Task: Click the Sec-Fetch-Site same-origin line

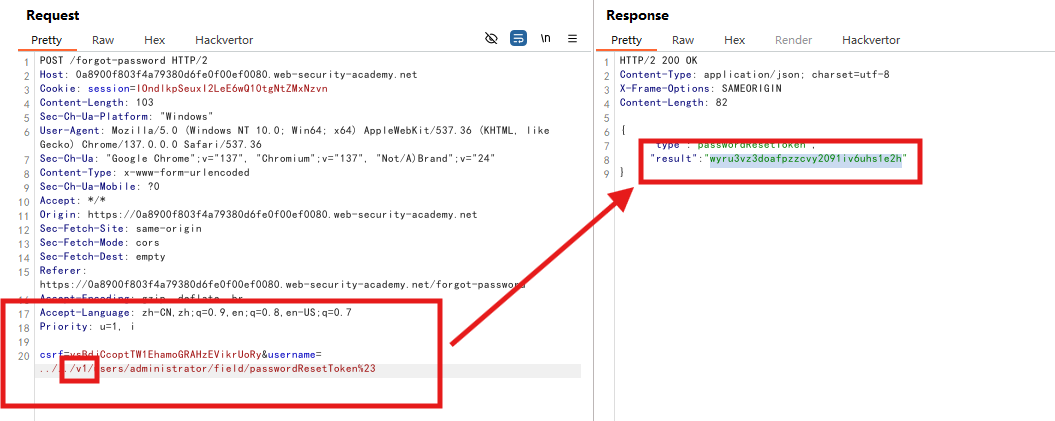Action: click(x=120, y=229)
